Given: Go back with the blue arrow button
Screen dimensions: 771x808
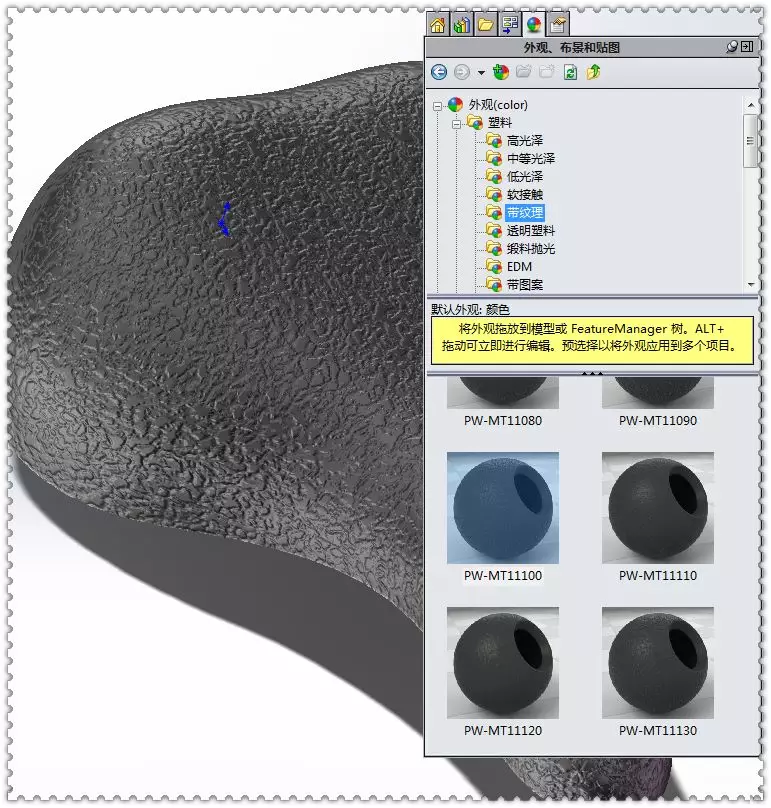Looking at the screenshot, I should click(x=439, y=72).
